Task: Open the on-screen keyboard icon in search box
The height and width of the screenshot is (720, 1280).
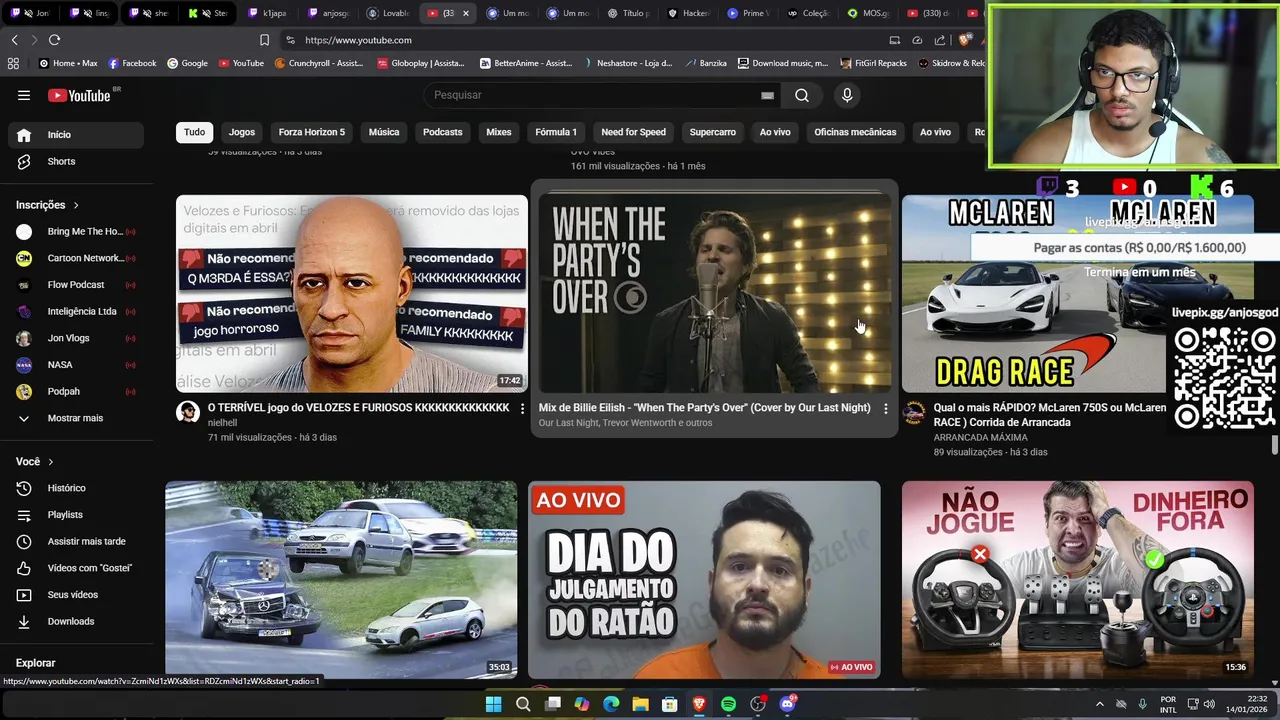Action: [x=767, y=95]
